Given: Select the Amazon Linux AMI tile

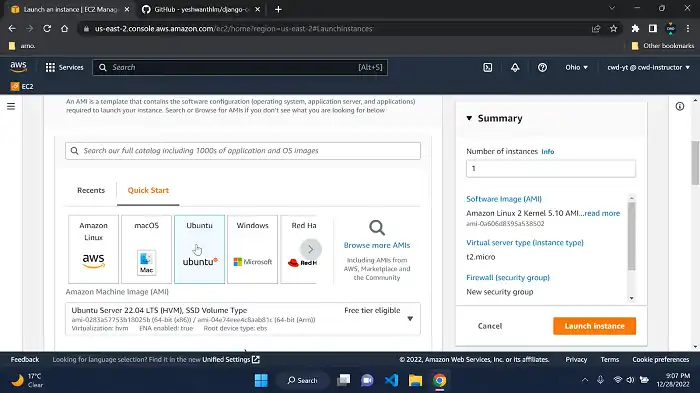Looking at the screenshot, I should coord(93,249).
